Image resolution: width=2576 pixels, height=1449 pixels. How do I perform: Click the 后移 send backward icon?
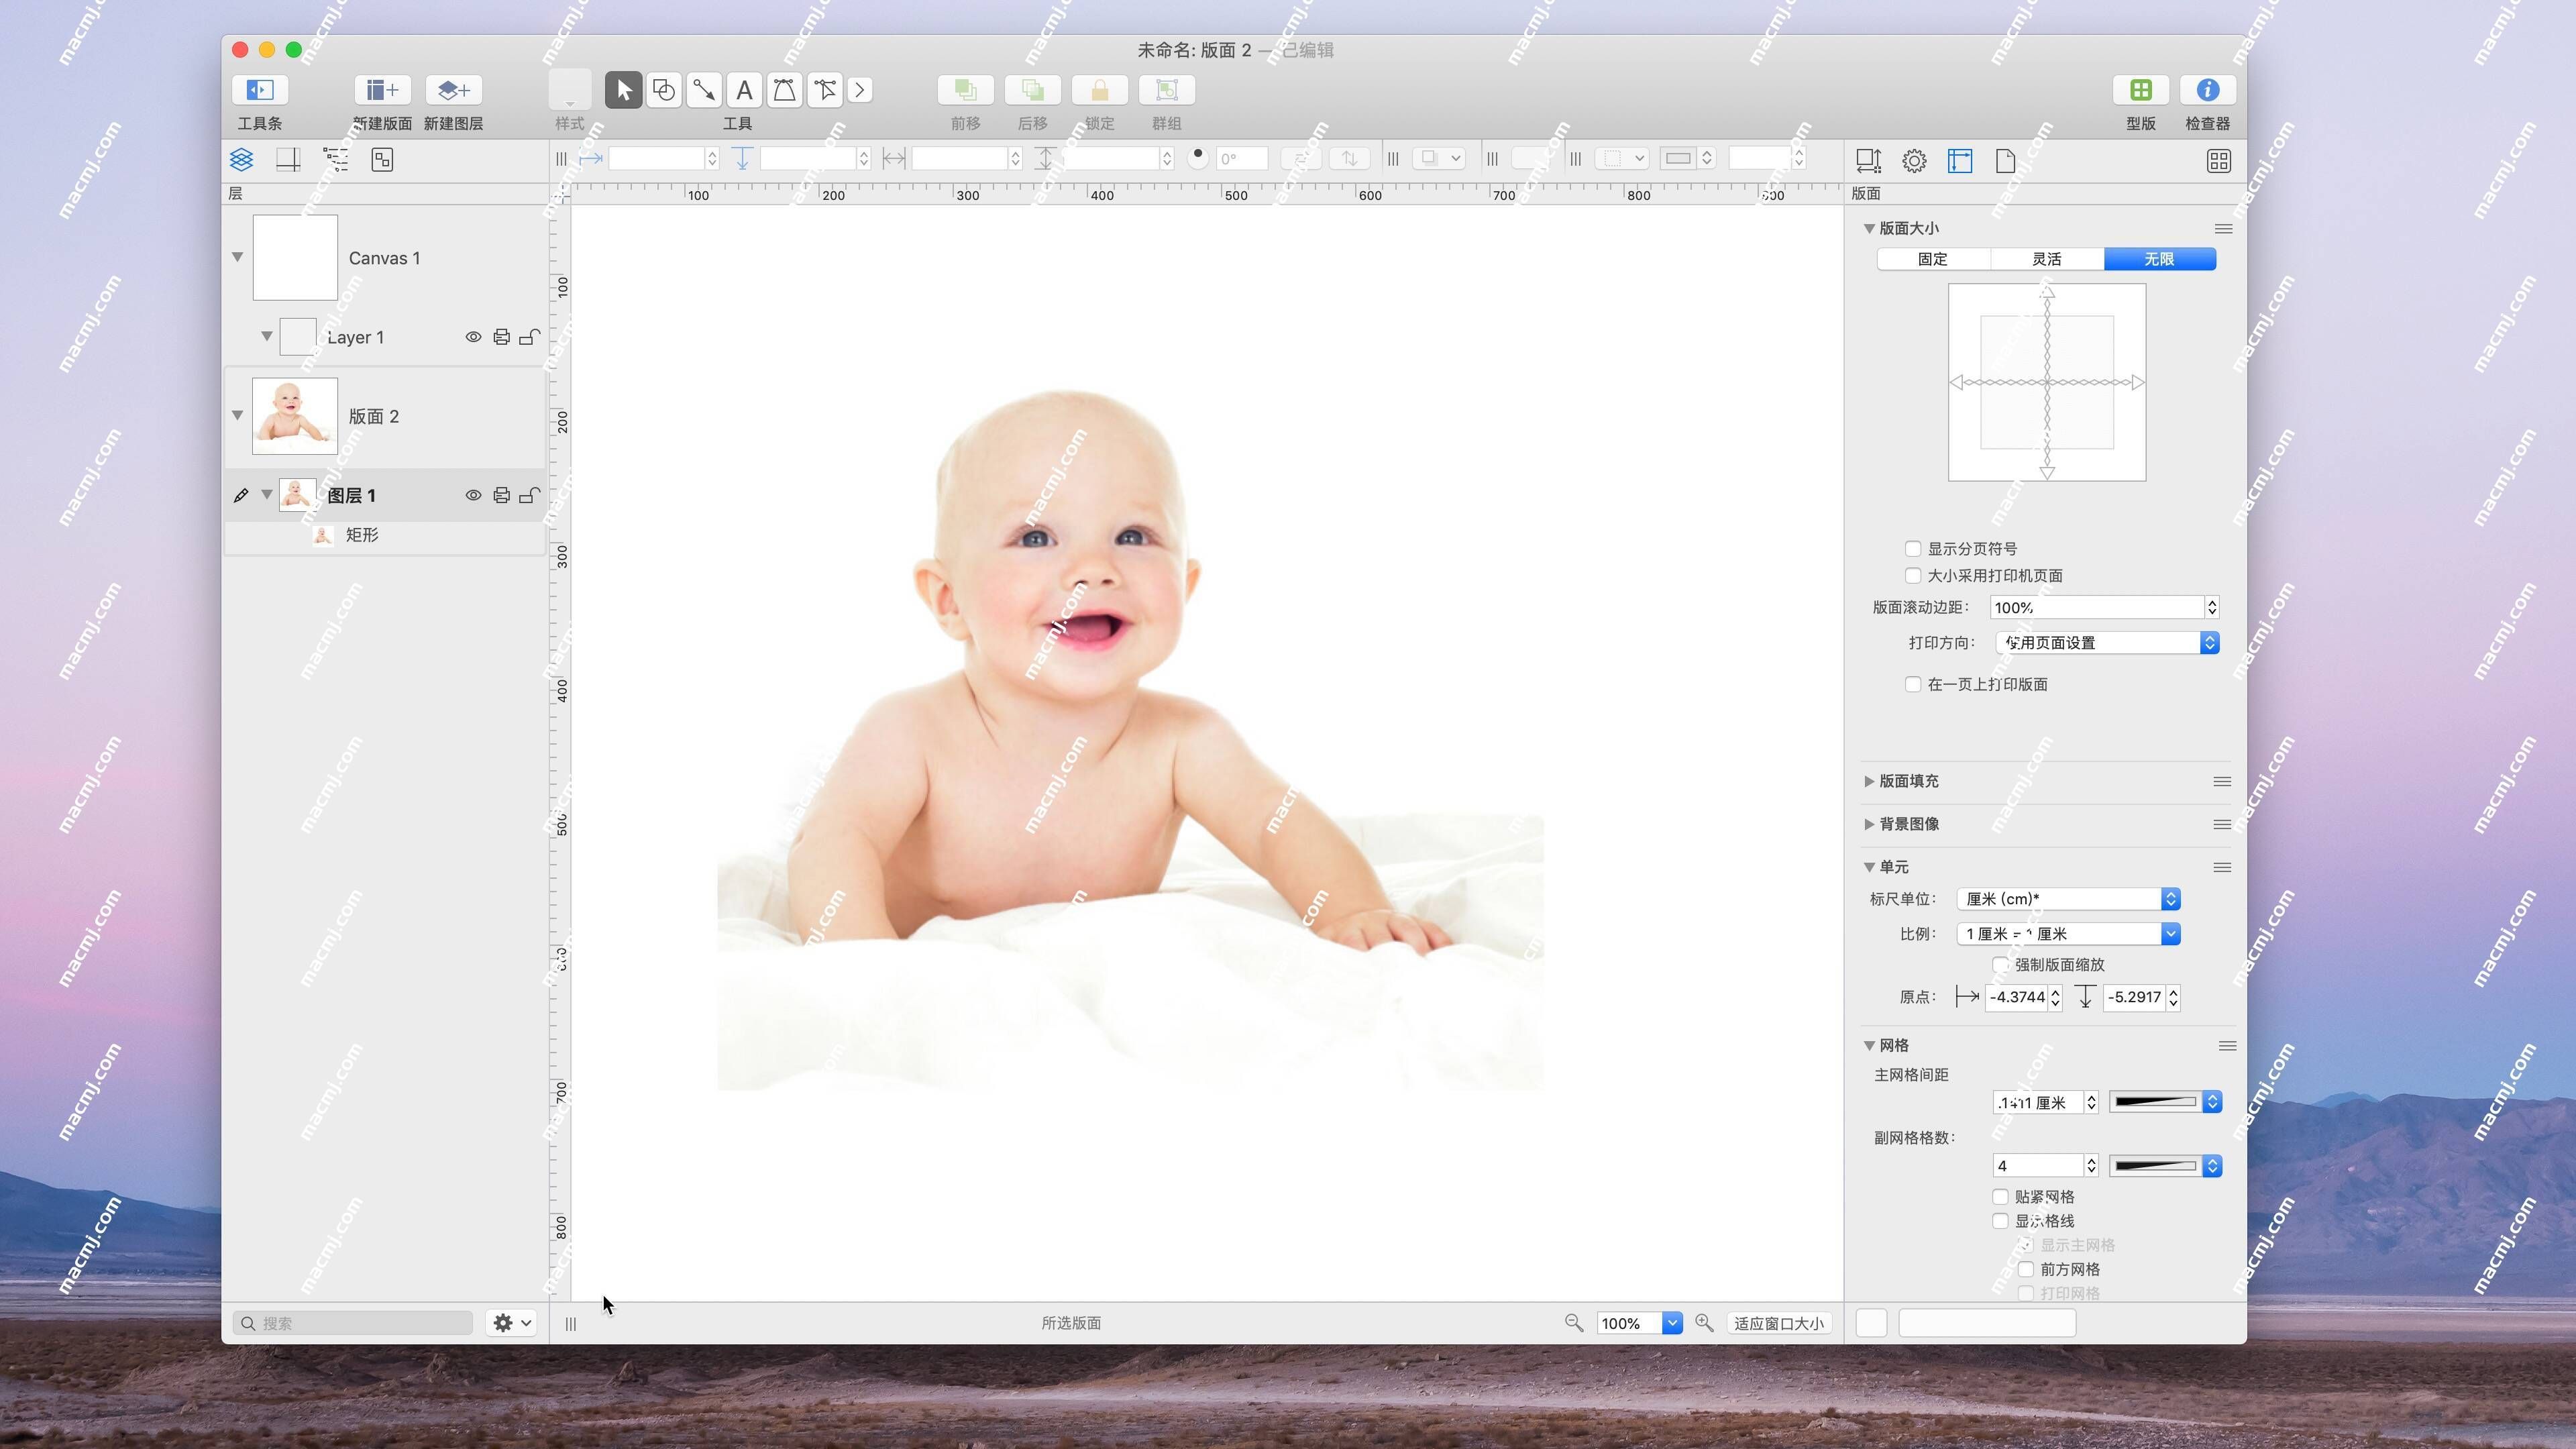pyautogui.click(x=1033, y=90)
